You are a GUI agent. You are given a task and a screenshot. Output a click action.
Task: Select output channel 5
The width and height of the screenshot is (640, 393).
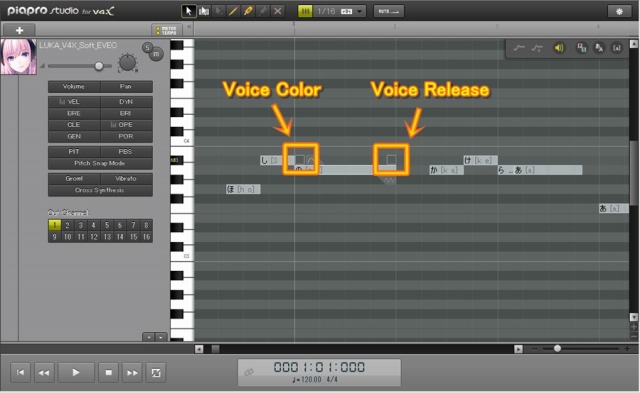pyautogui.click(x=107, y=225)
